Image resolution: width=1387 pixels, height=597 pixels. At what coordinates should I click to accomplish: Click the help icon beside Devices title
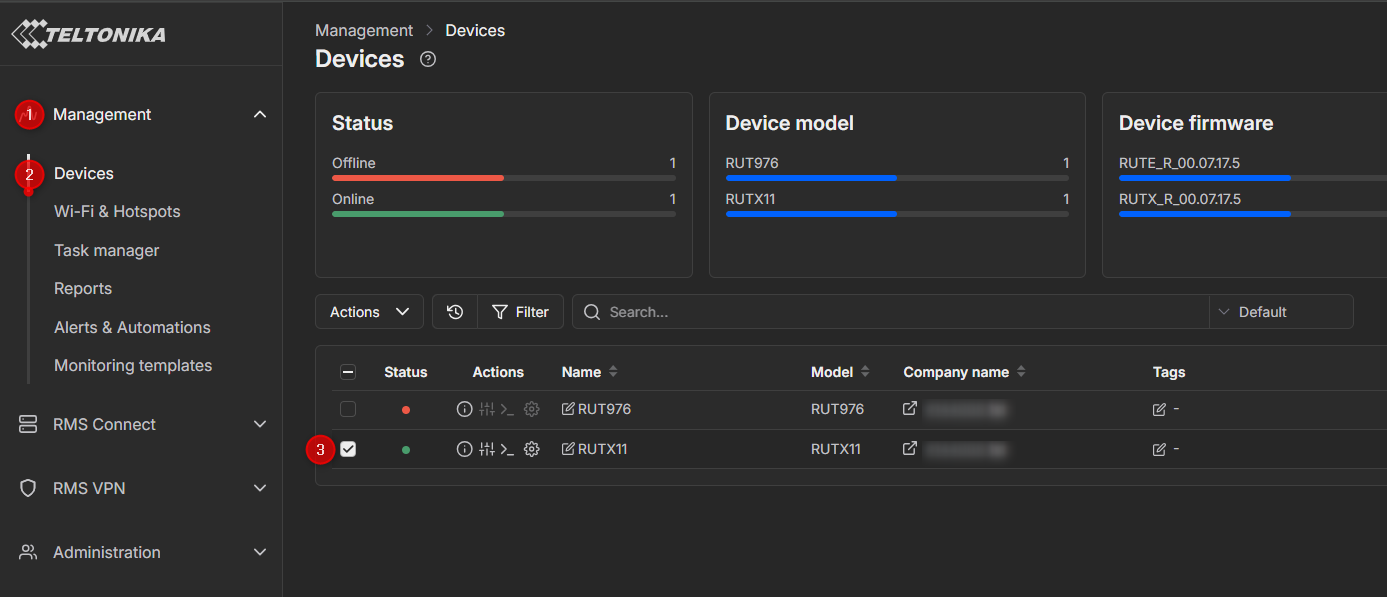pos(428,59)
